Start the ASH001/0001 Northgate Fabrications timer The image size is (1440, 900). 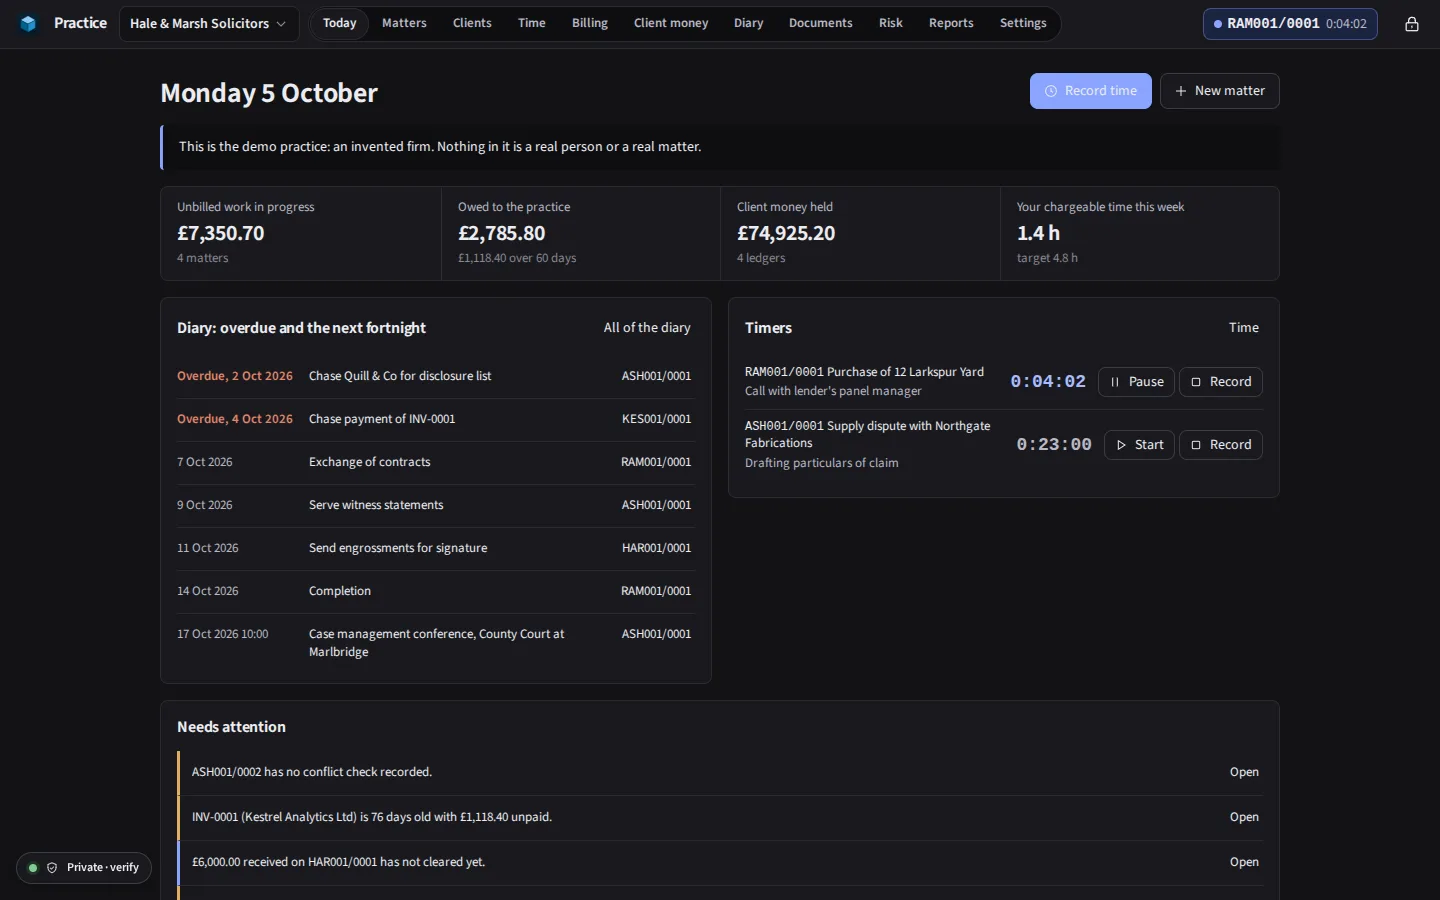1139,445
